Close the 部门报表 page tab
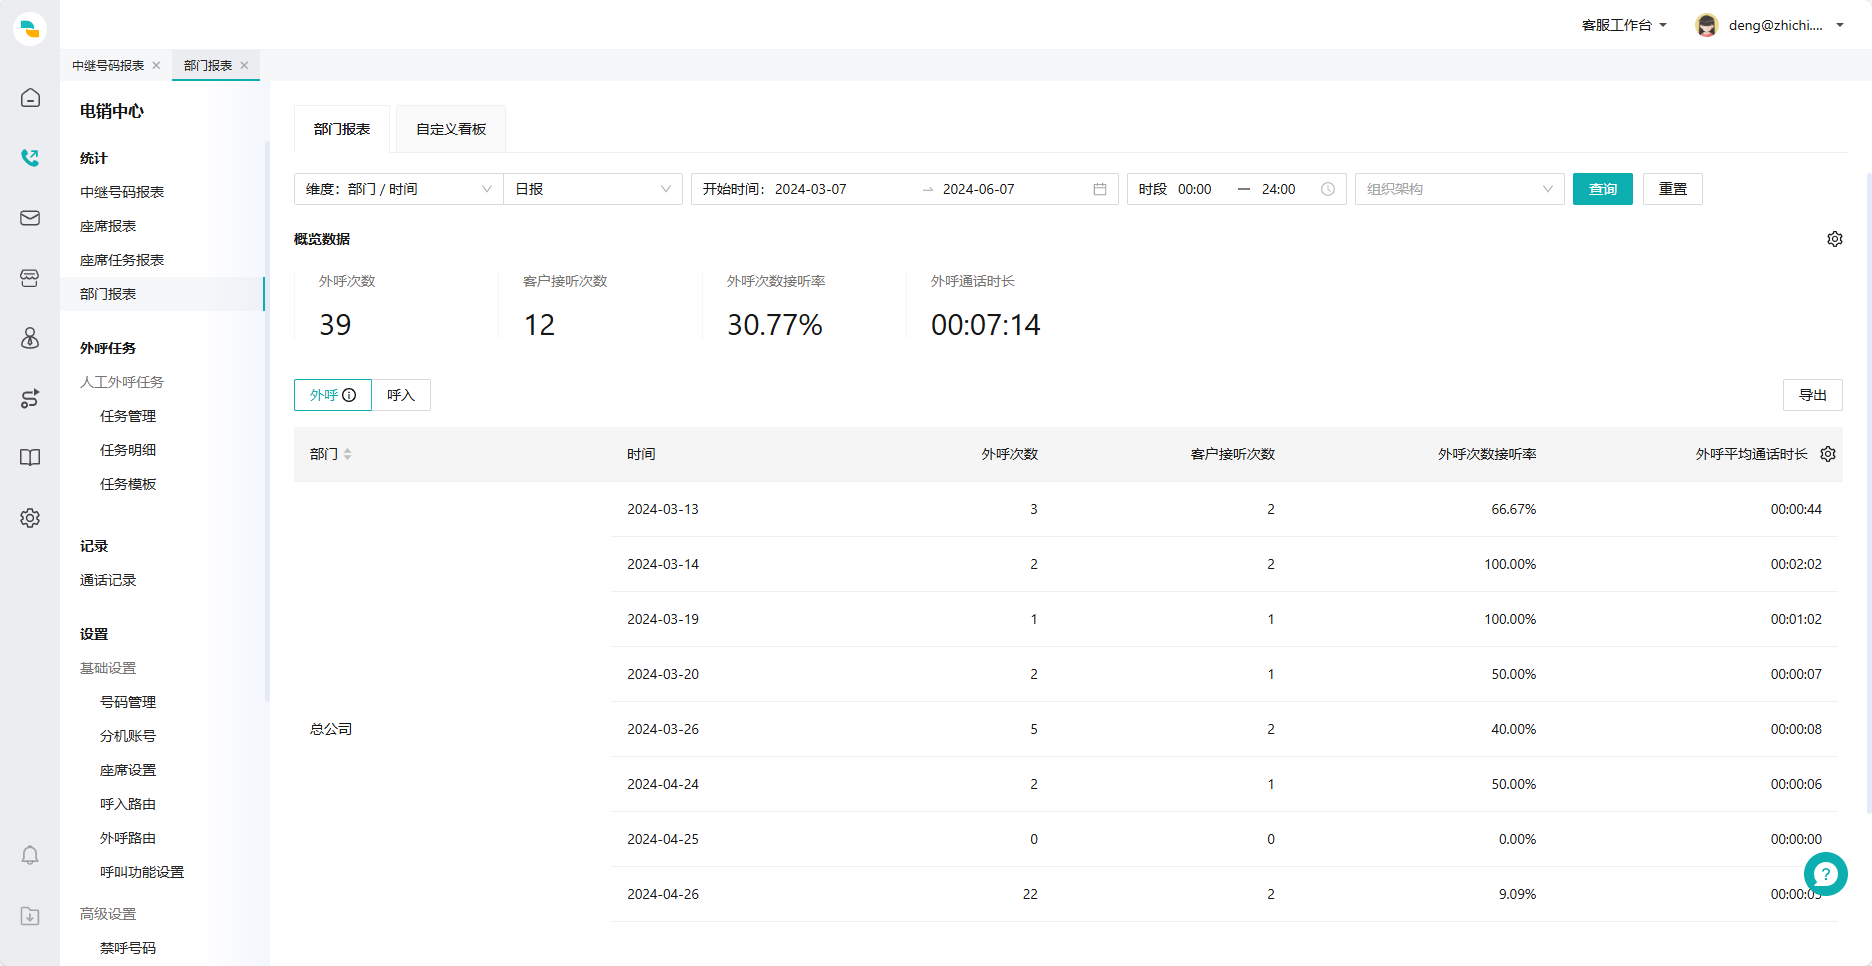Image resolution: width=1872 pixels, height=966 pixels. (x=244, y=65)
